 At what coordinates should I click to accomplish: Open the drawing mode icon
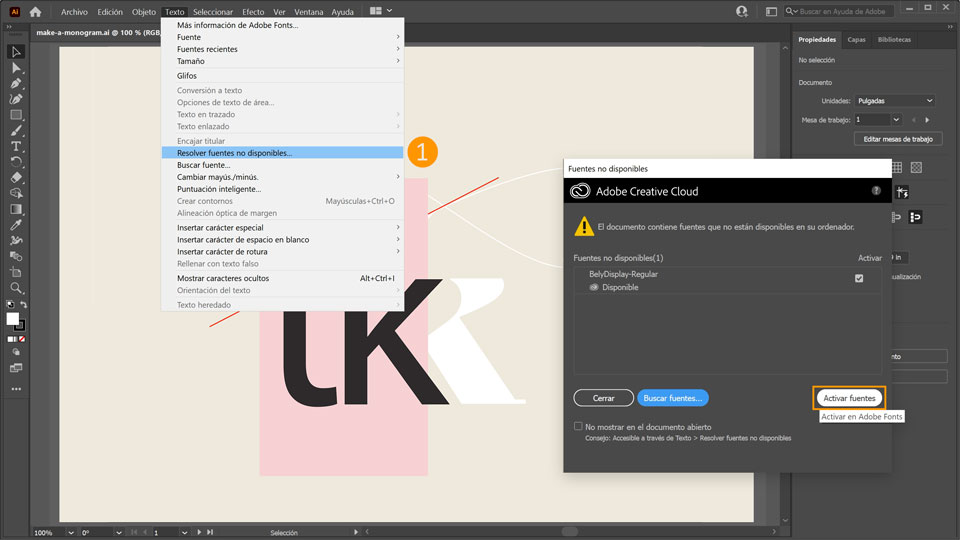coord(17,353)
